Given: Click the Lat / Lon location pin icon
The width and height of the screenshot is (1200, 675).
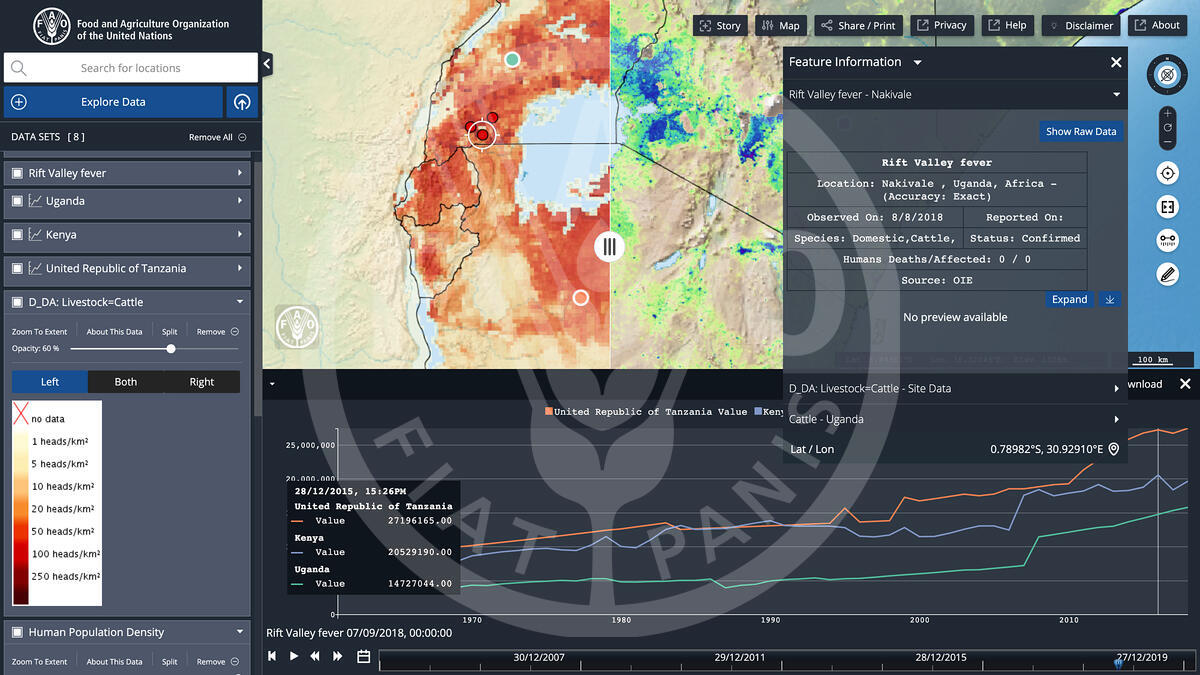Looking at the screenshot, I should (1113, 450).
